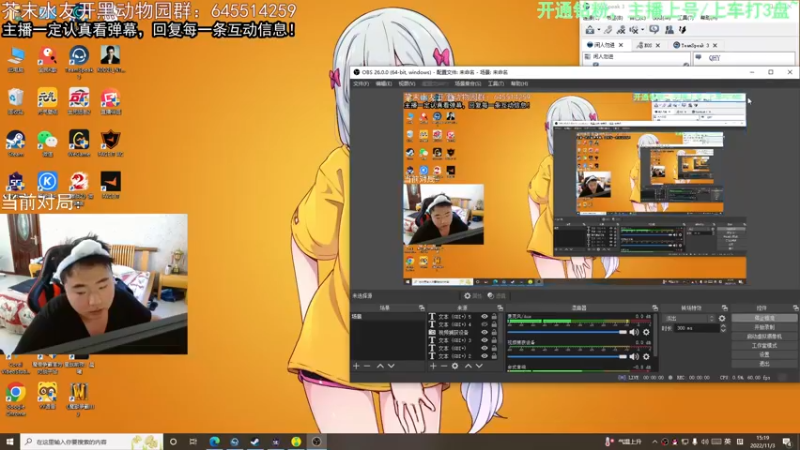Mute the 视频捕获设备 mixer speaker icon
800x450 pixels.
pyautogui.click(x=634, y=357)
